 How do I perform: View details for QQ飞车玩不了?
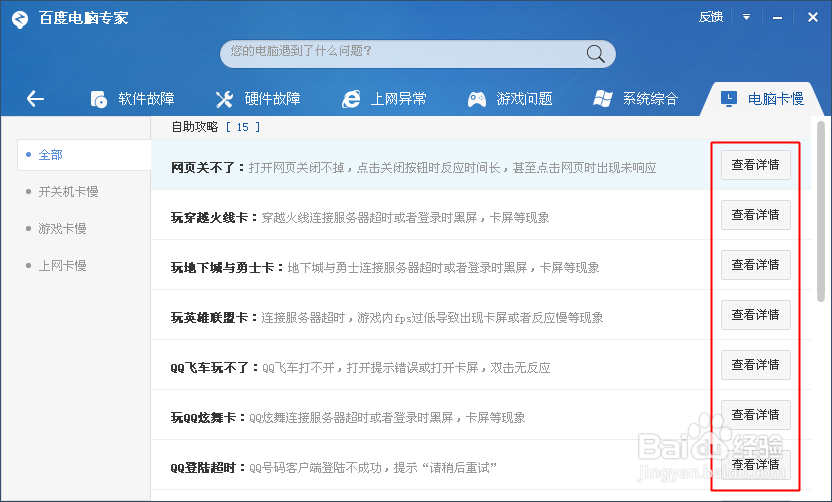pos(756,365)
